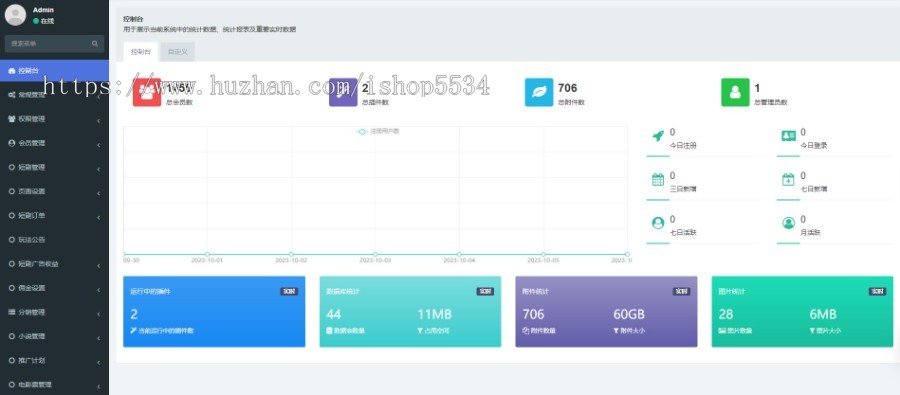Click the blue leaf icon beside 706
The height and width of the screenshot is (395, 900).
[539, 92]
